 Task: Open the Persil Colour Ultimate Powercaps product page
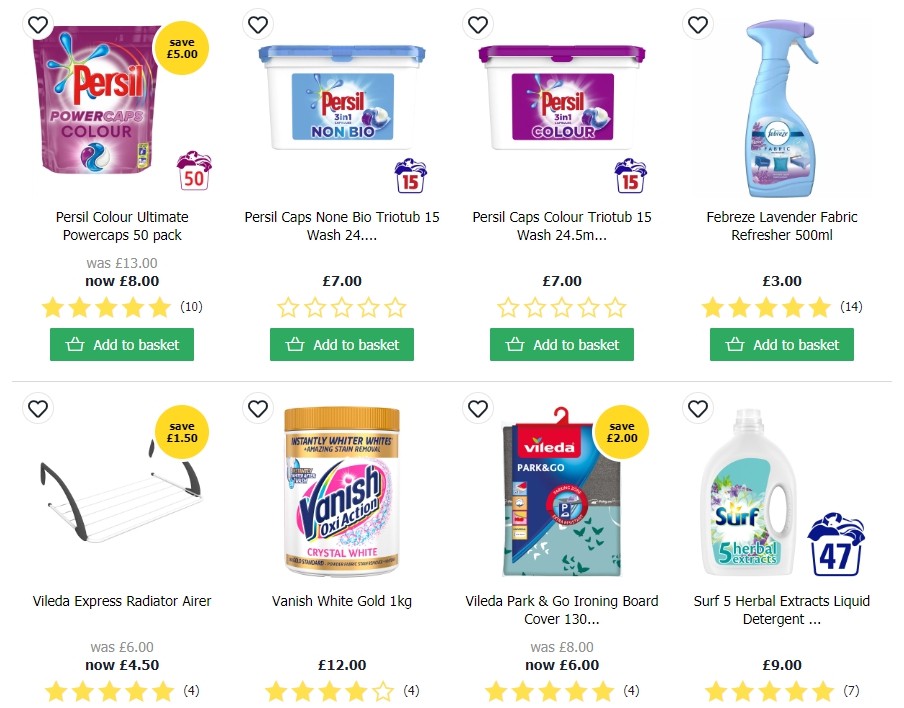pos(121,226)
